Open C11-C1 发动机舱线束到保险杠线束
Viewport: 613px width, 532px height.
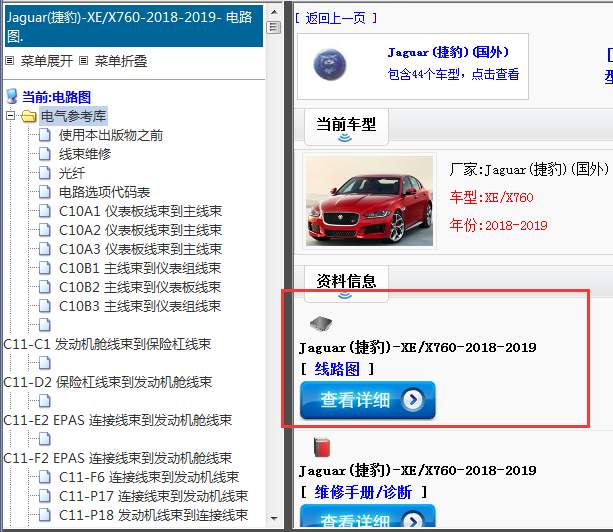pyautogui.click(x=107, y=344)
